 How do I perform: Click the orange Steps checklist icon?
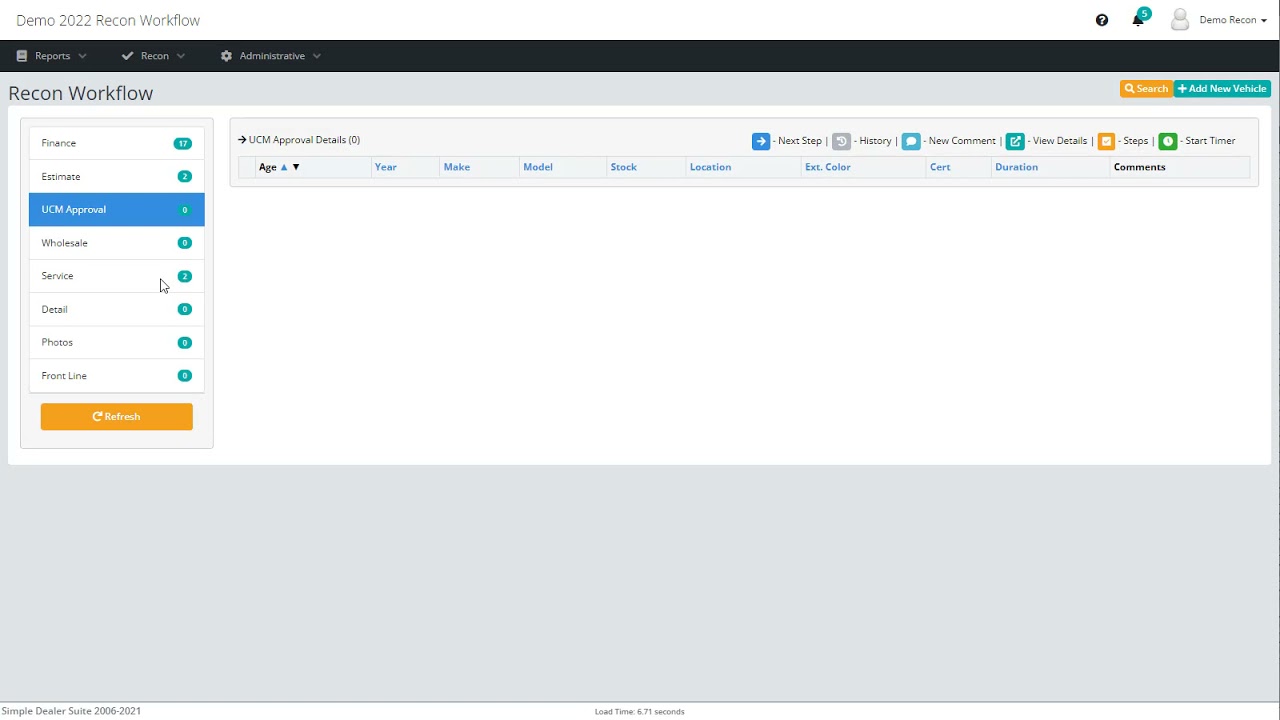tap(1106, 141)
